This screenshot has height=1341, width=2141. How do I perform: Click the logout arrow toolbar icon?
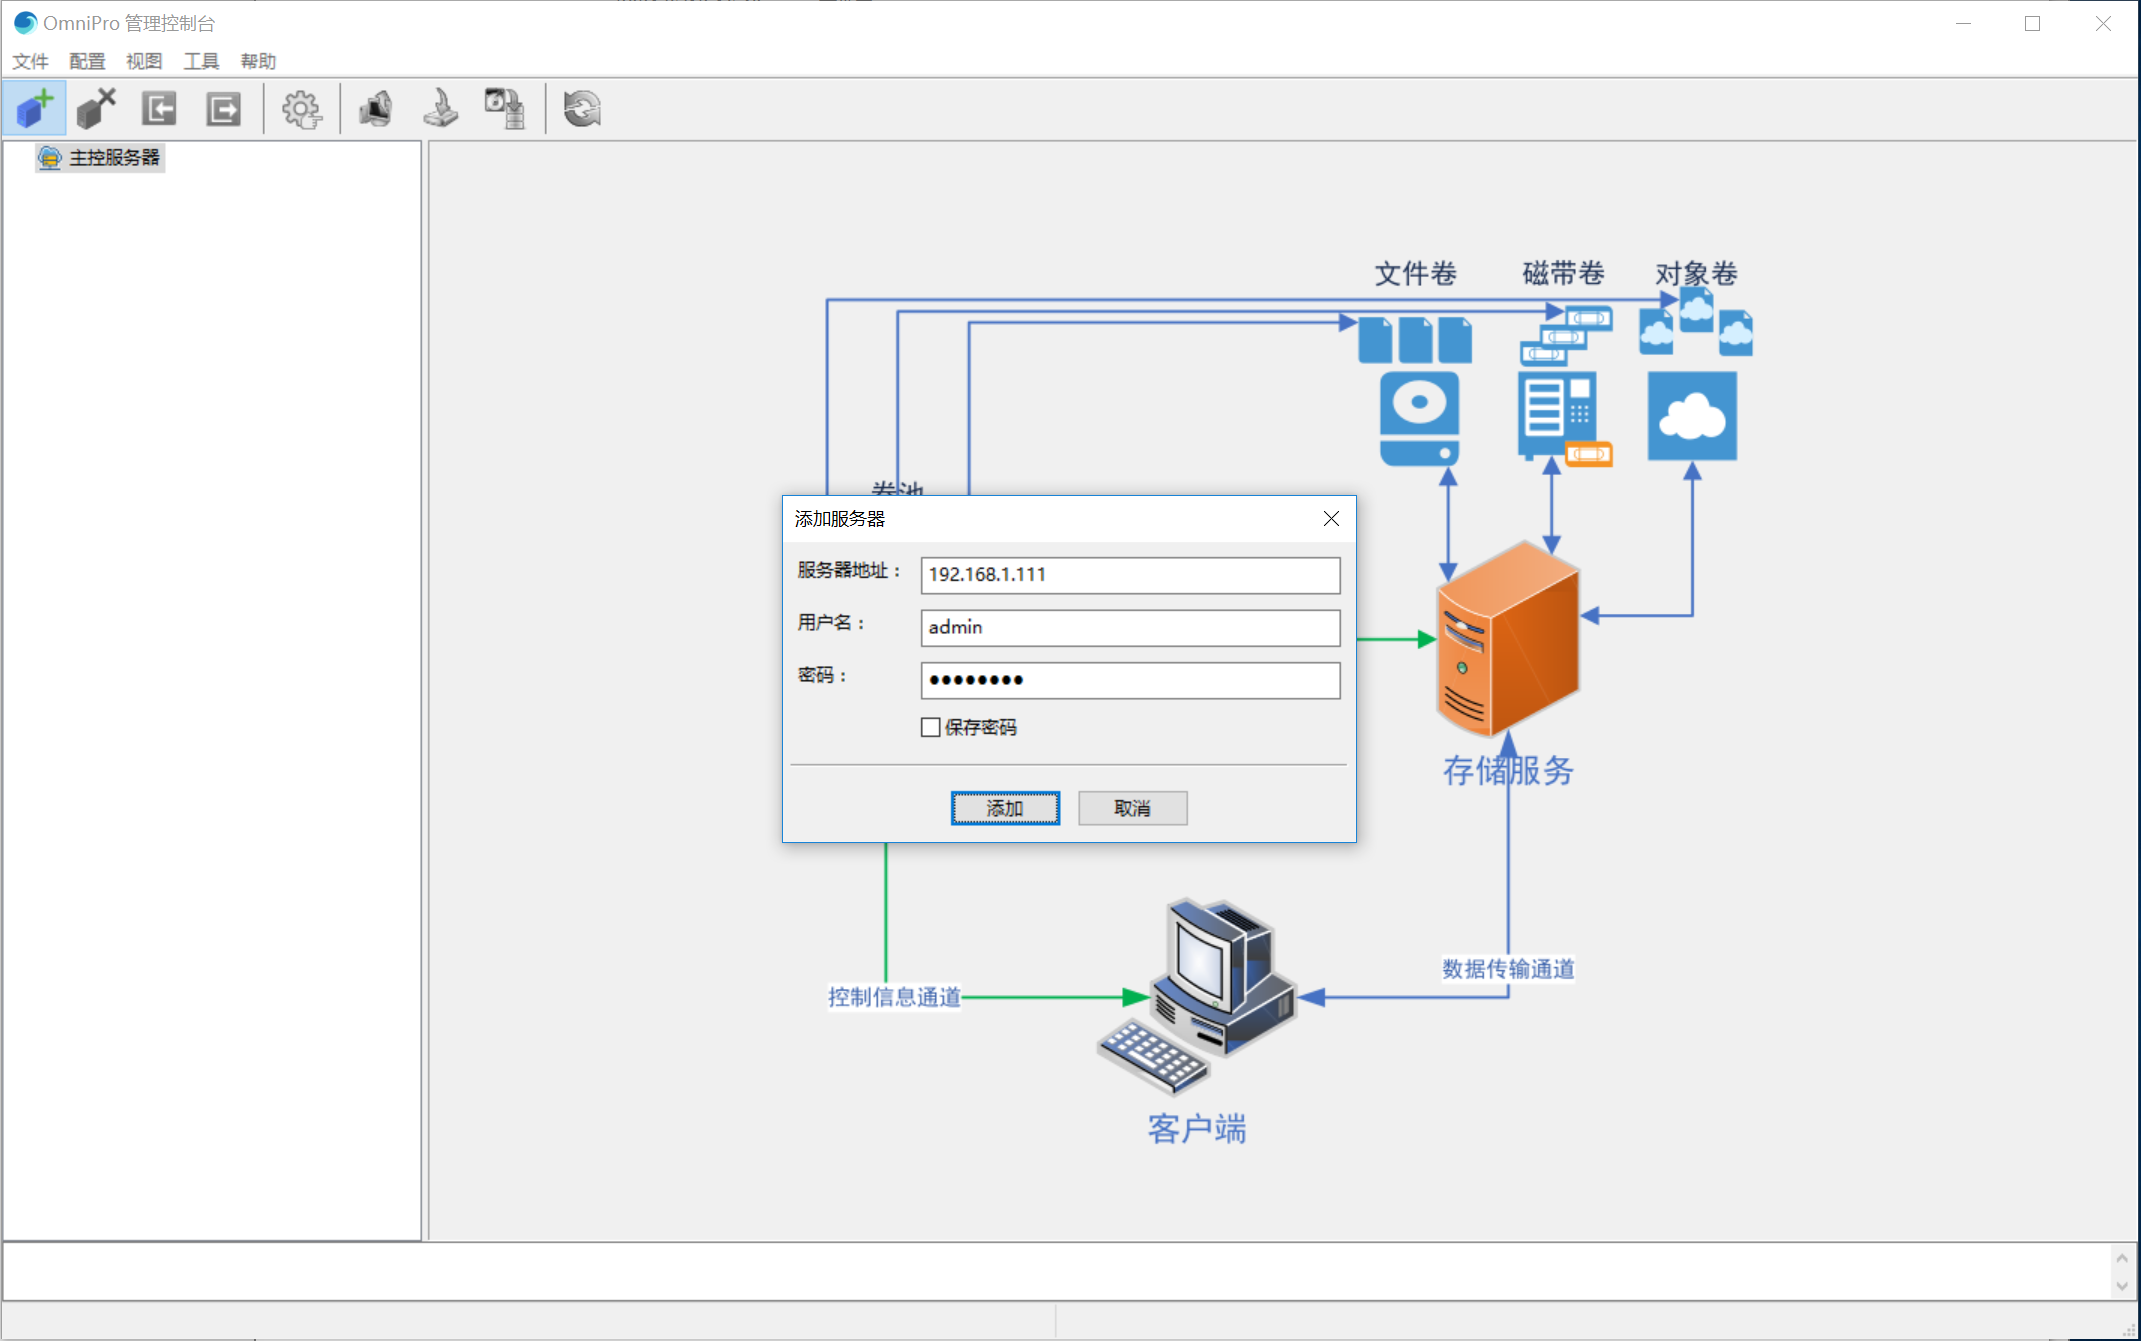coord(223,108)
